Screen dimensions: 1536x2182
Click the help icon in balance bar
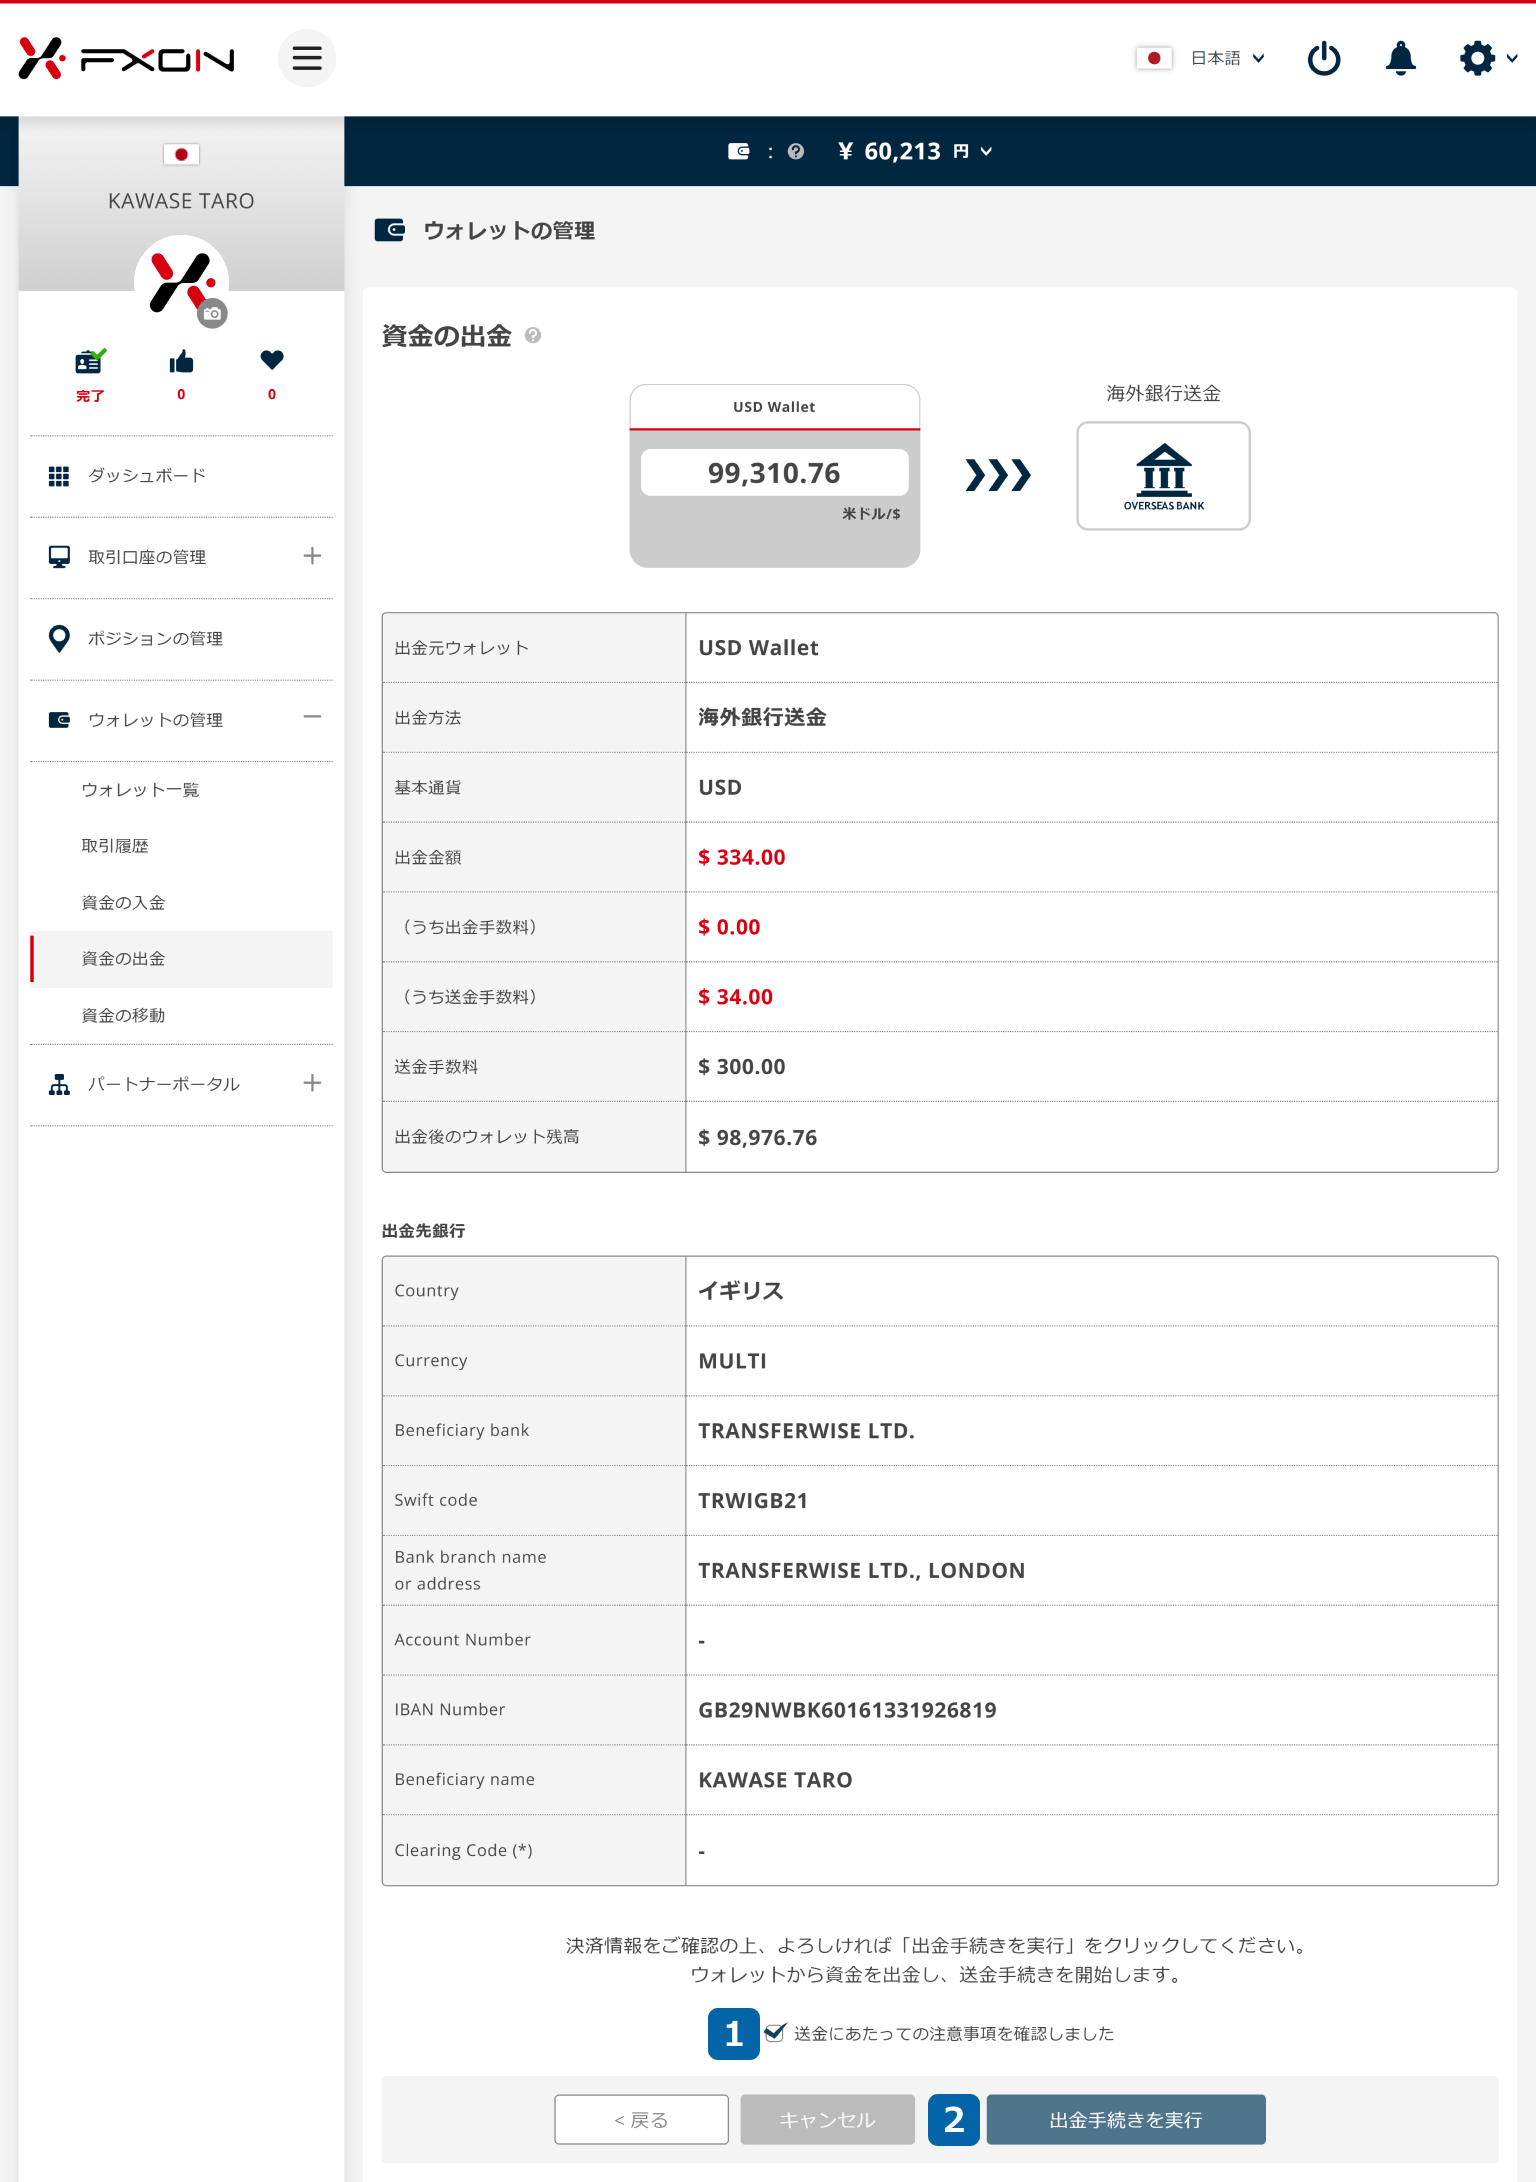point(796,151)
